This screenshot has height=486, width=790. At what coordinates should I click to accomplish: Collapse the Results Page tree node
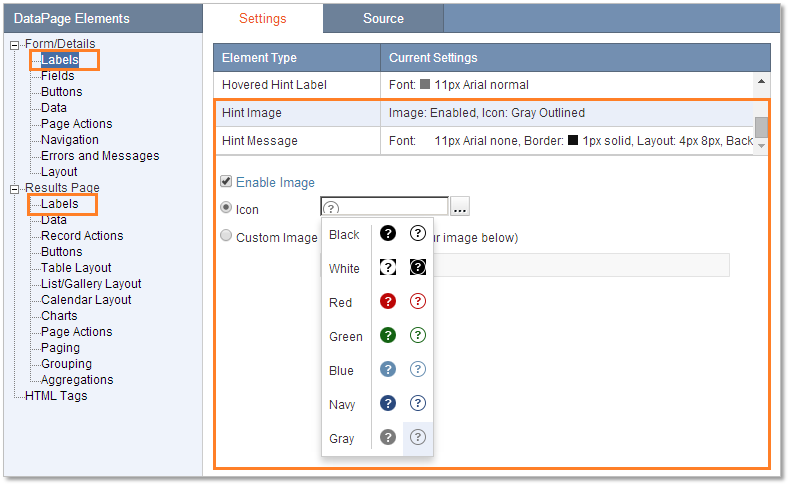[x=15, y=188]
